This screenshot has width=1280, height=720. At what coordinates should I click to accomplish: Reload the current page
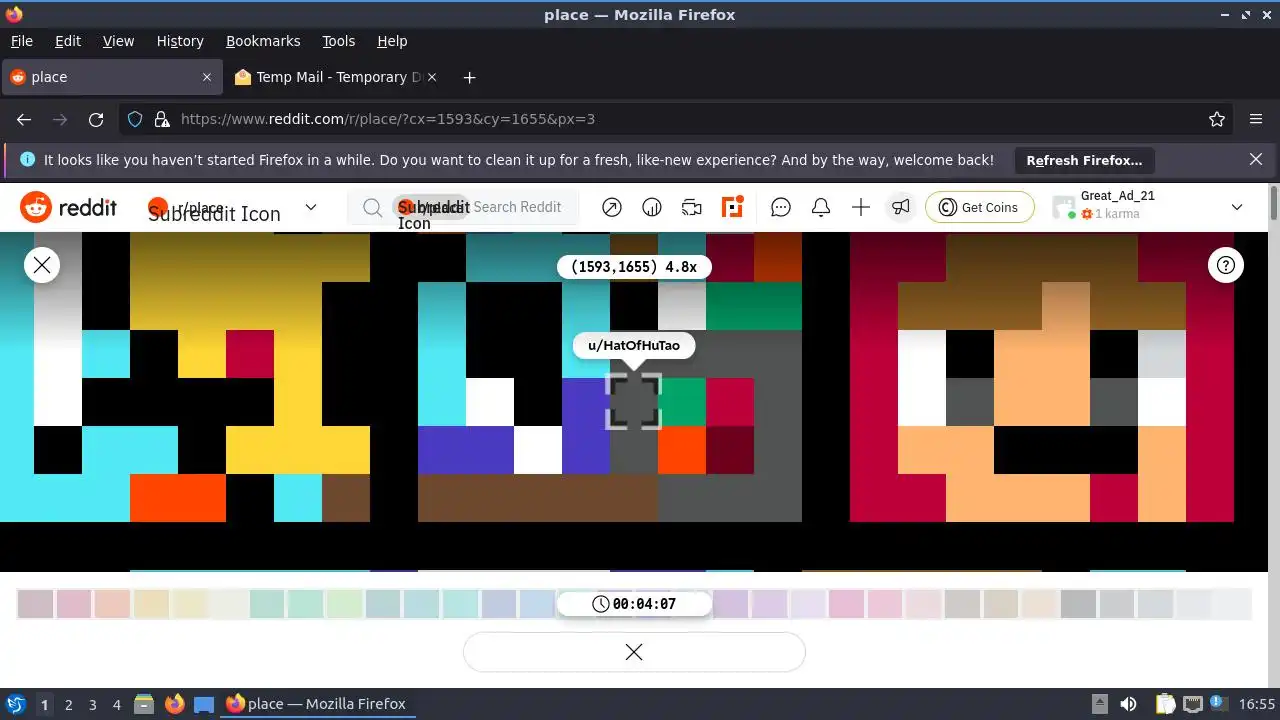click(96, 119)
